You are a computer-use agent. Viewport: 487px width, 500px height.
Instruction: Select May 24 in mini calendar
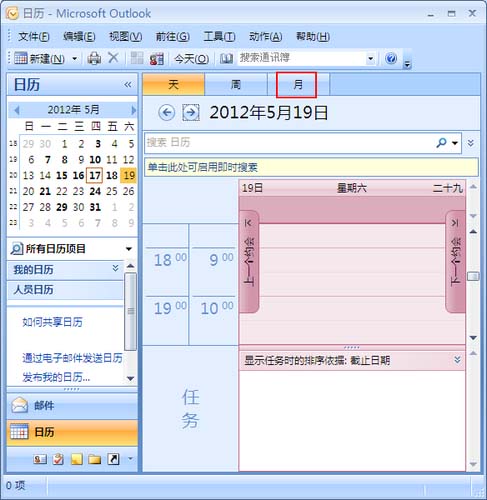click(95, 191)
